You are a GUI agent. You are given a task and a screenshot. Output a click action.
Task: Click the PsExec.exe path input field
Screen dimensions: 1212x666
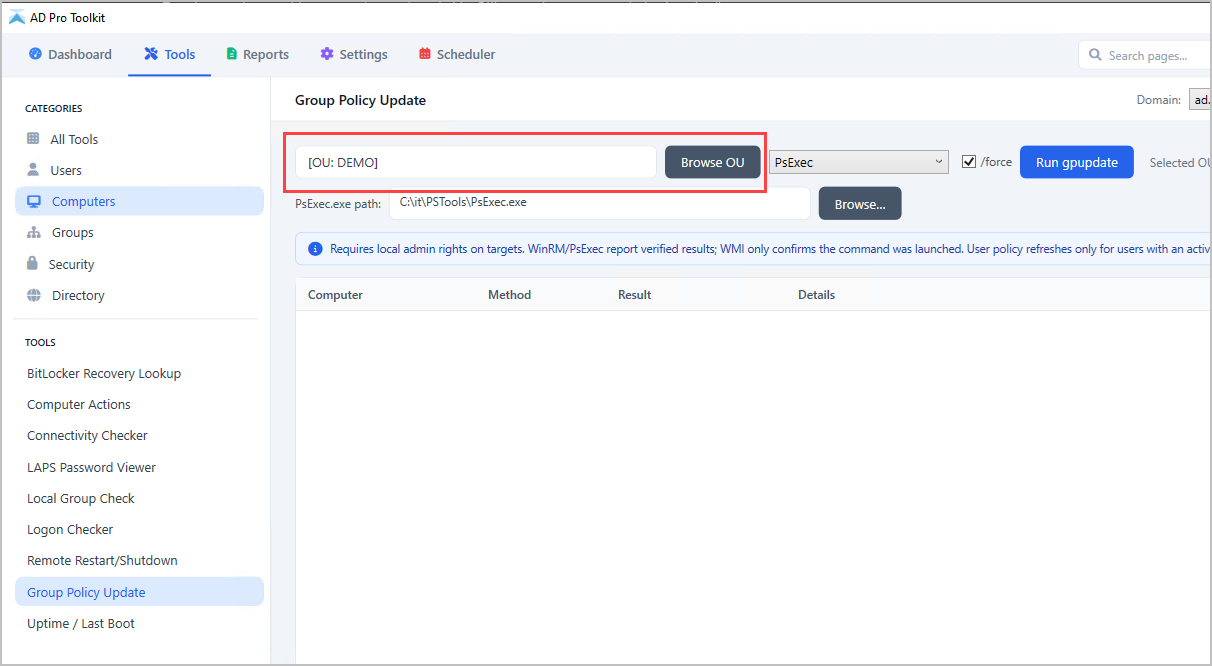599,202
